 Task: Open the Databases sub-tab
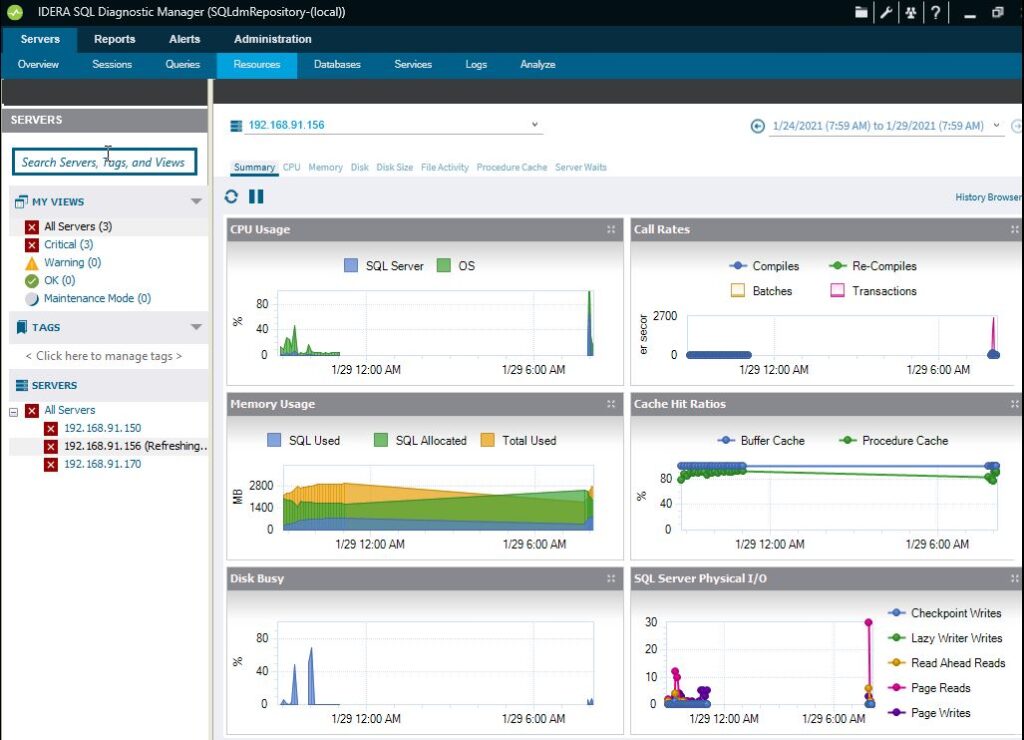point(337,65)
